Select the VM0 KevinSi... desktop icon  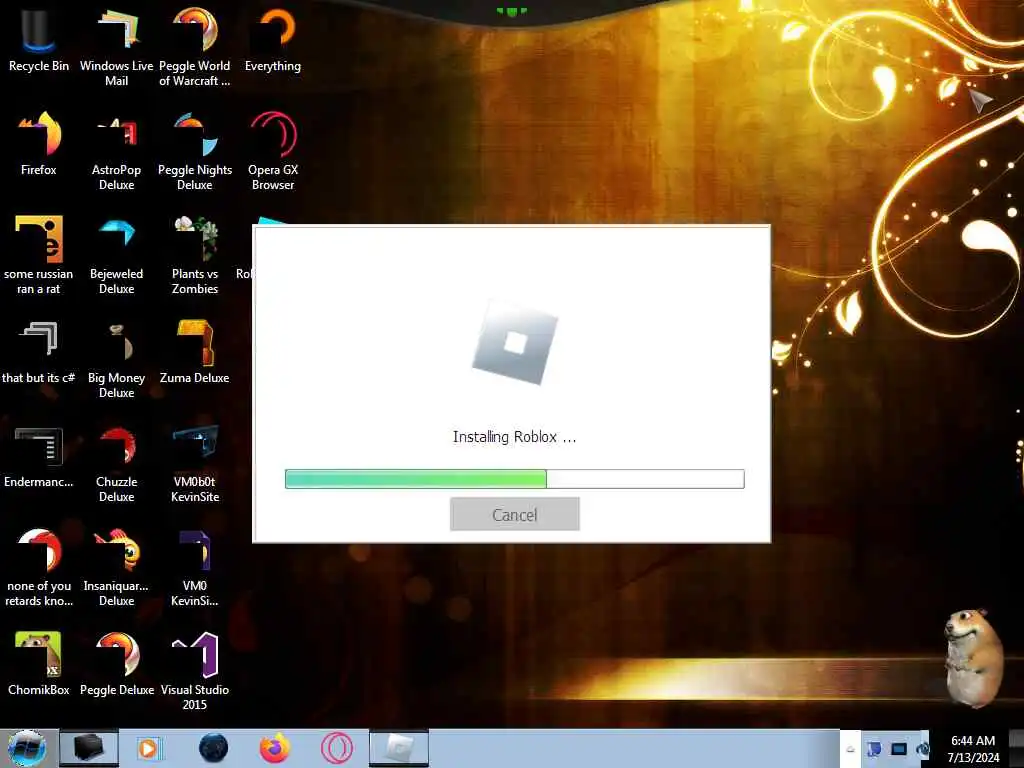coord(195,567)
